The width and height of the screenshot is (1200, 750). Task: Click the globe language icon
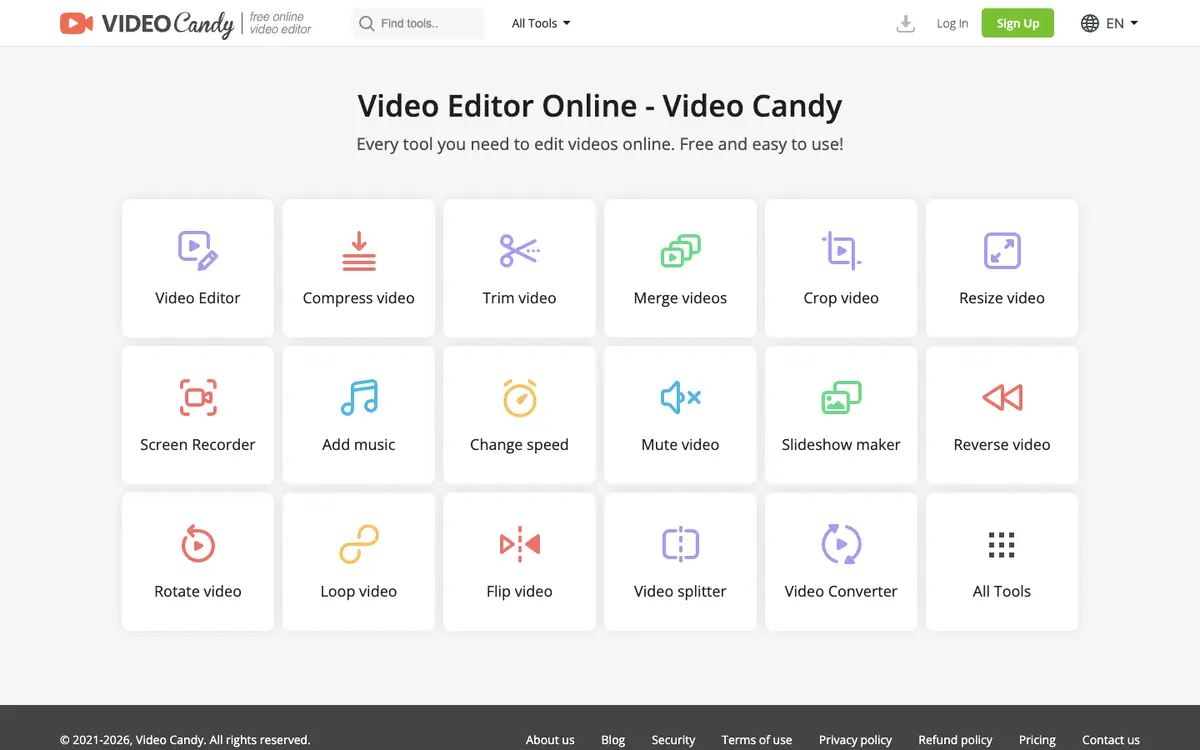pos(1090,23)
